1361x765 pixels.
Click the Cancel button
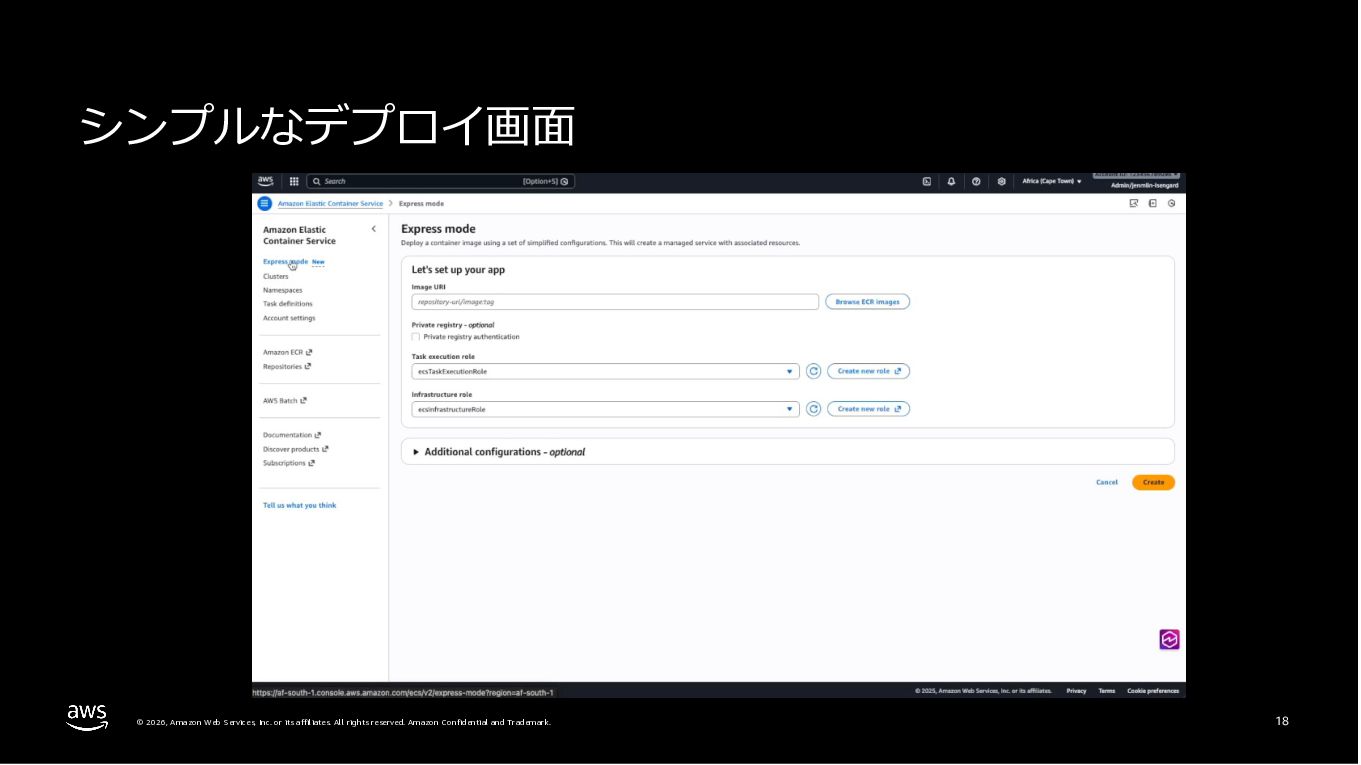point(1107,482)
